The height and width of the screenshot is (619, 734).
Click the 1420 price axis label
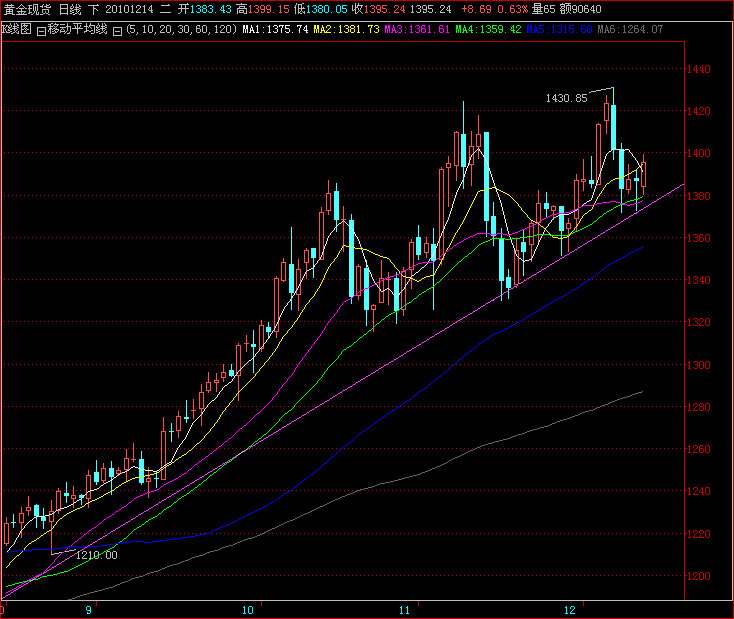coord(698,111)
